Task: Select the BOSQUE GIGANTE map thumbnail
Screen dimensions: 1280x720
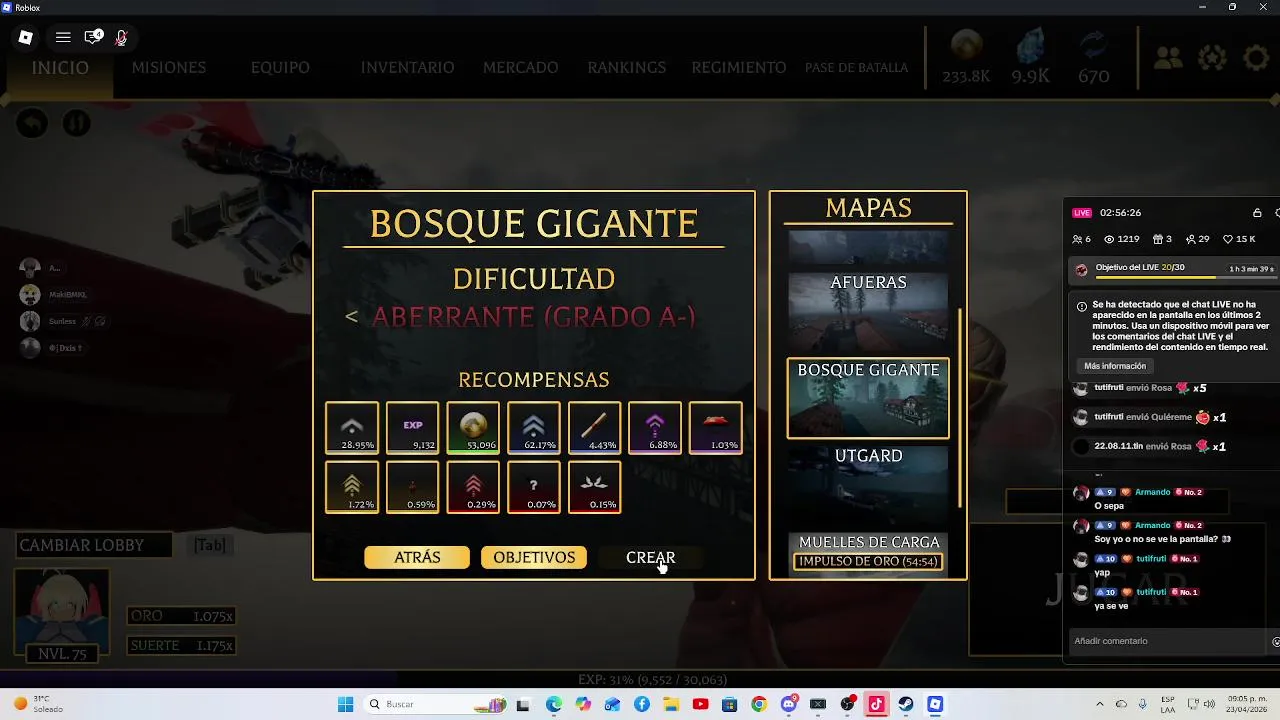Action: [868, 398]
